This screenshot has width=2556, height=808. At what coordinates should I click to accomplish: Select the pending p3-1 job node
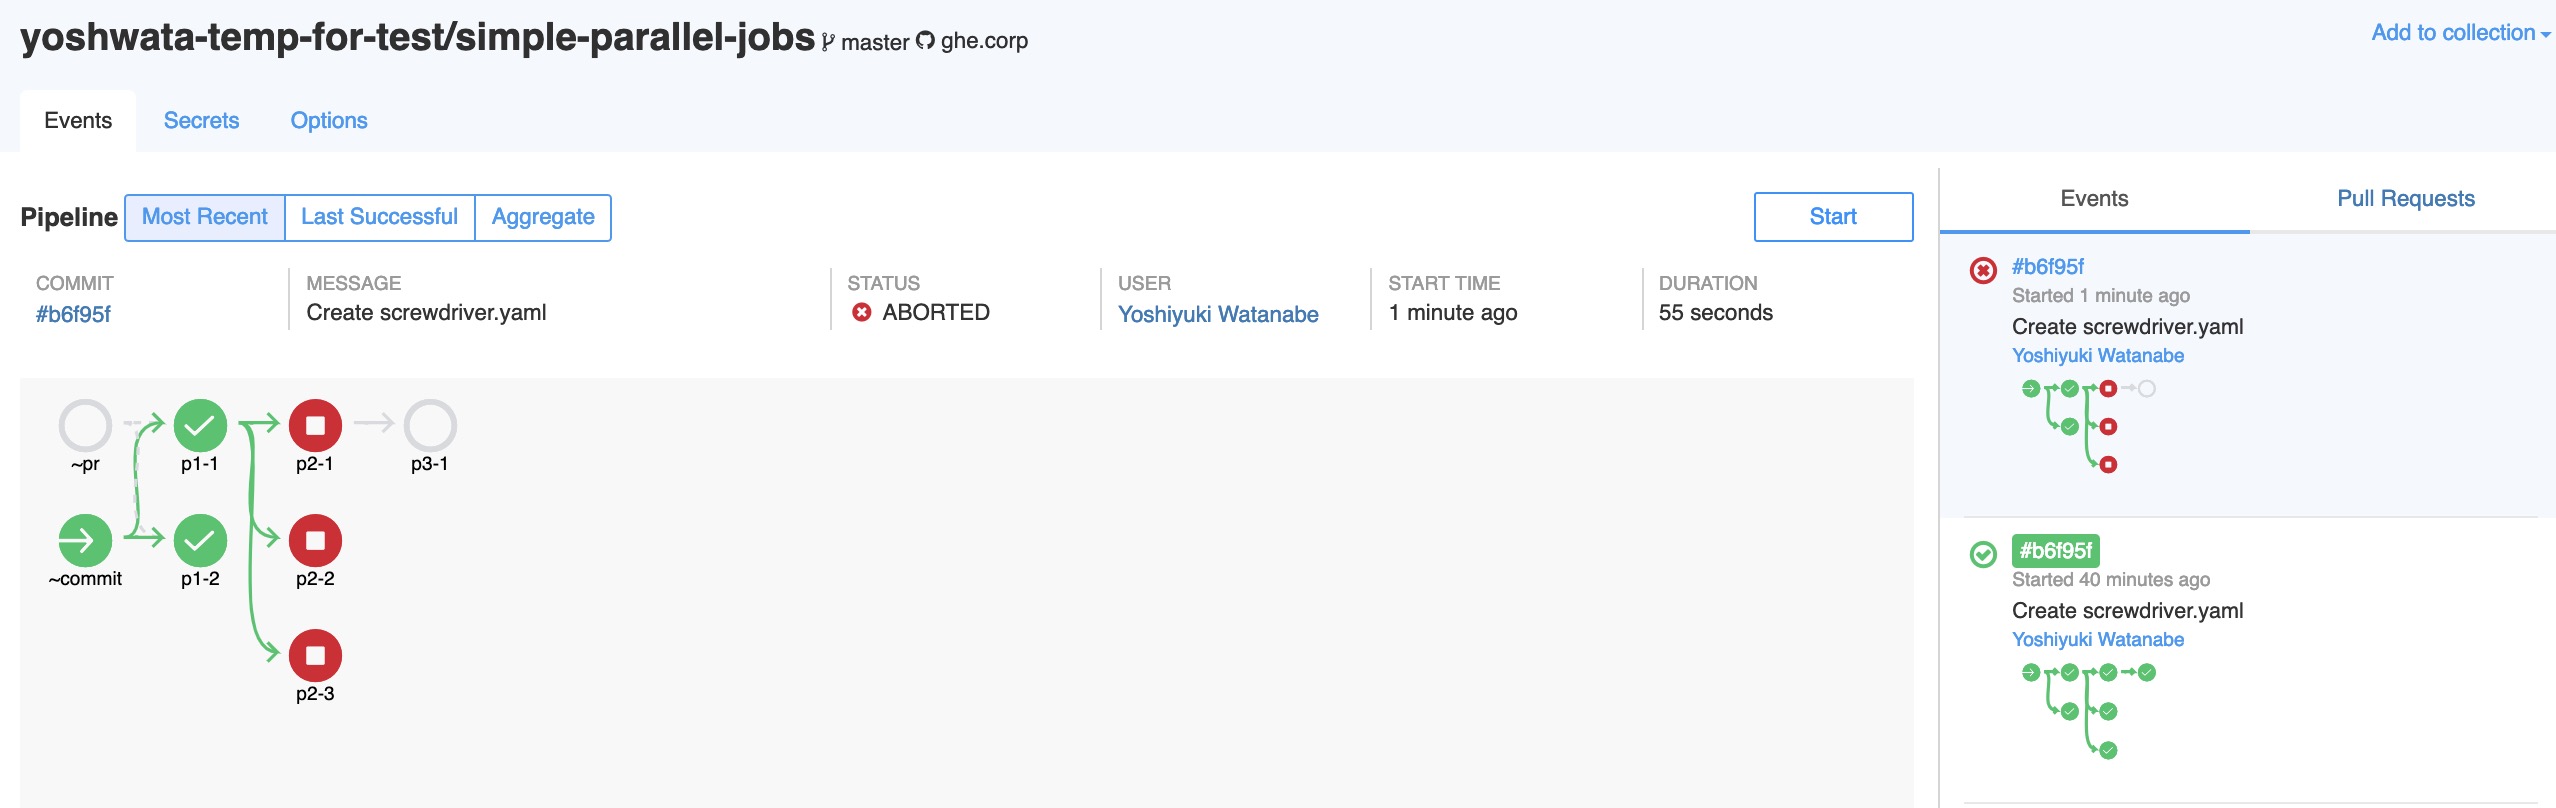[430, 426]
